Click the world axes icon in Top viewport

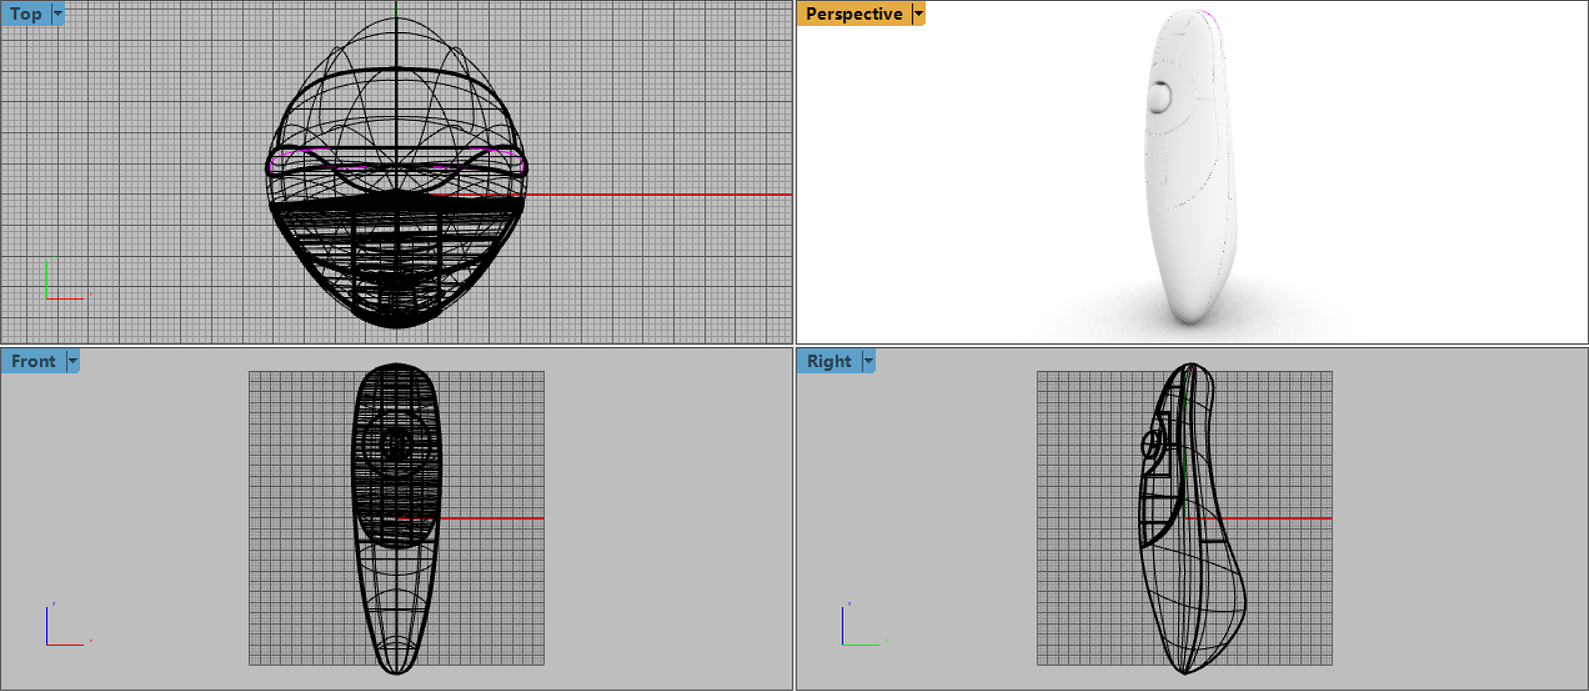[x=66, y=279]
